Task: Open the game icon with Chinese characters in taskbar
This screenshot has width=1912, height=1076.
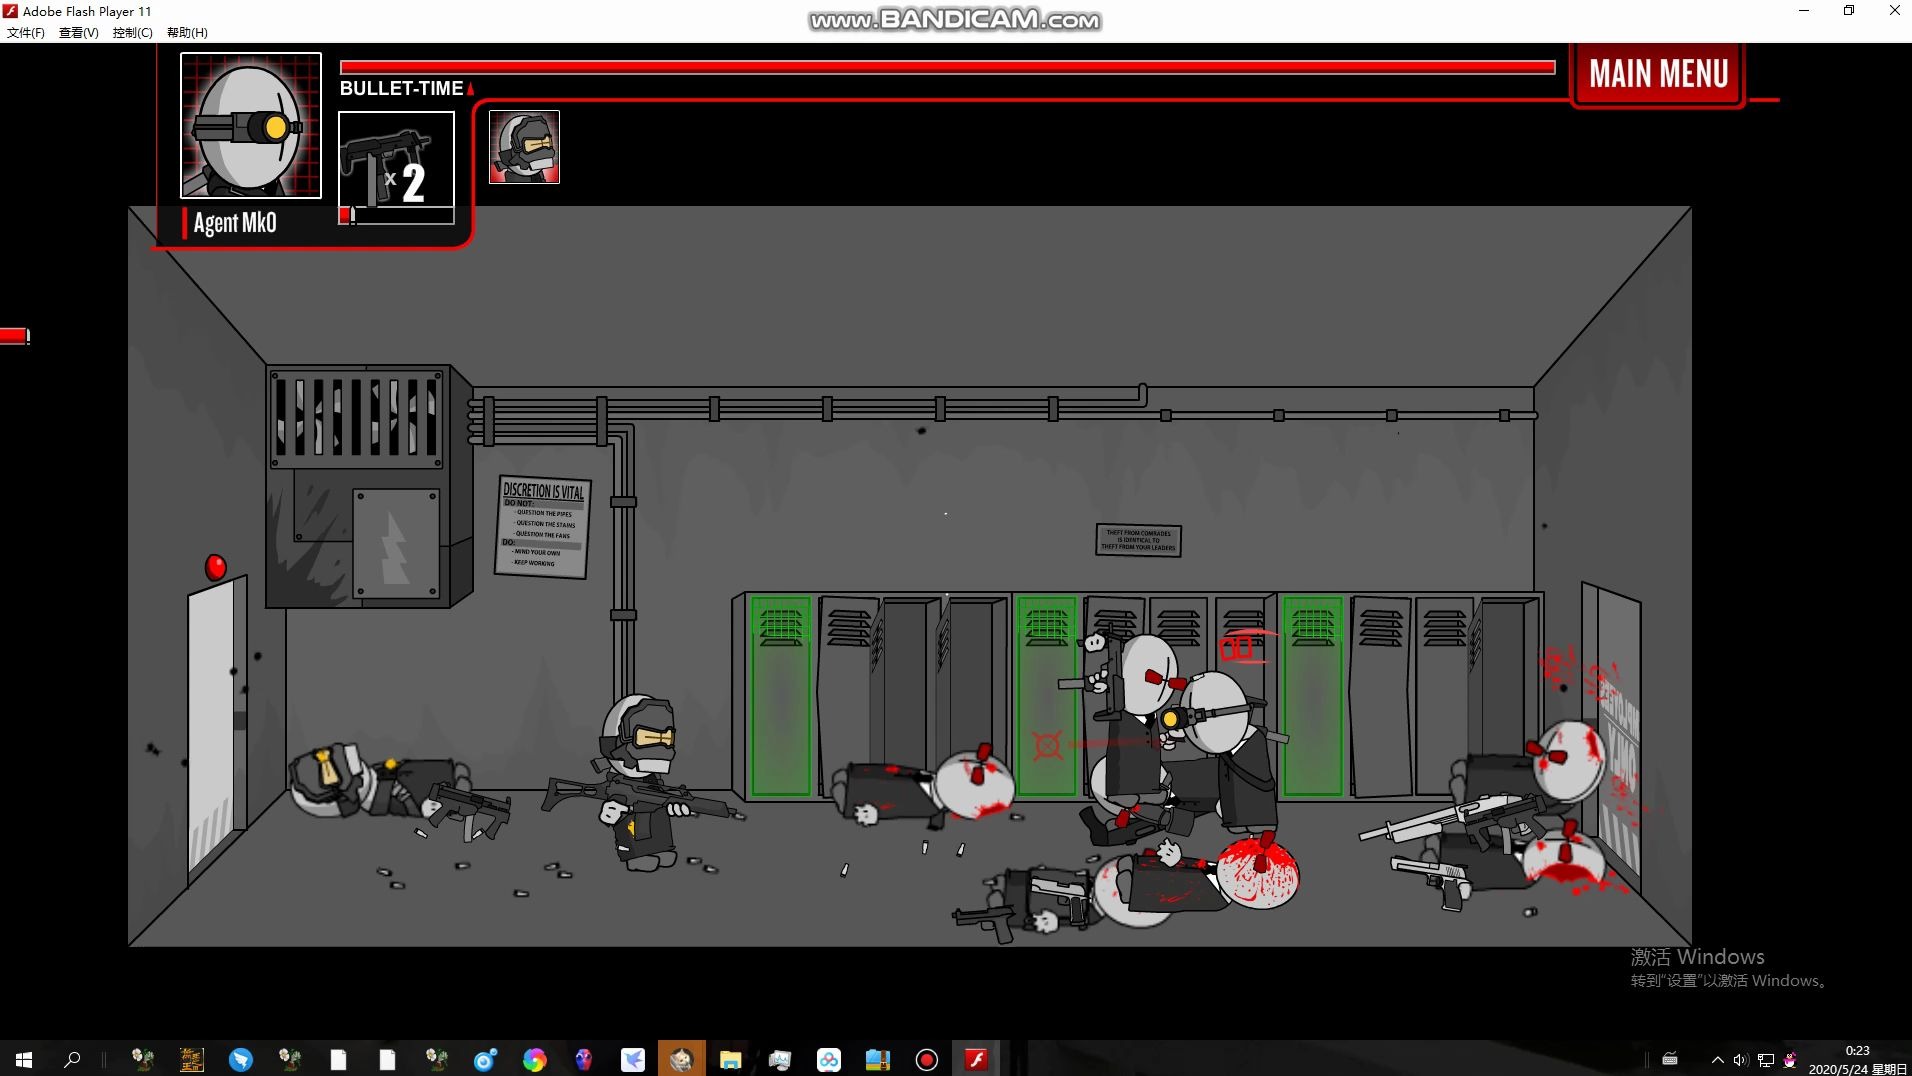Action: 191,1059
